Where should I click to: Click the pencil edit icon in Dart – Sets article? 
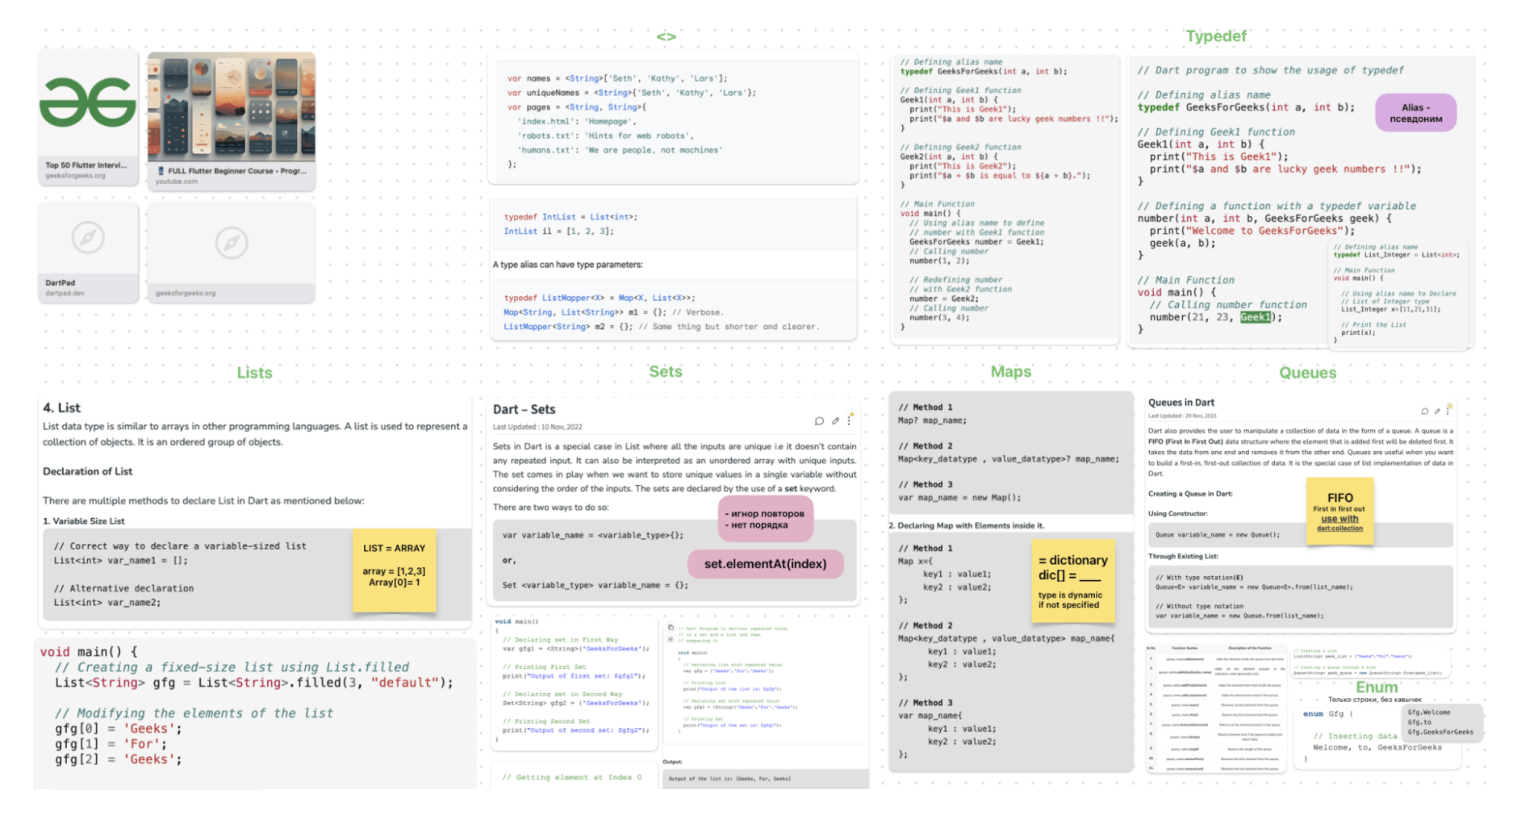coord(835,421)
